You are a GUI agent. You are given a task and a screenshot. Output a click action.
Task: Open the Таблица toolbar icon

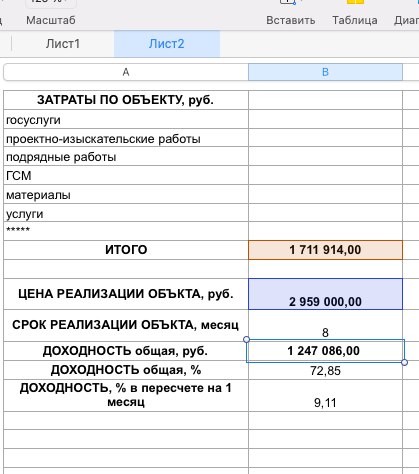[355, 3]
